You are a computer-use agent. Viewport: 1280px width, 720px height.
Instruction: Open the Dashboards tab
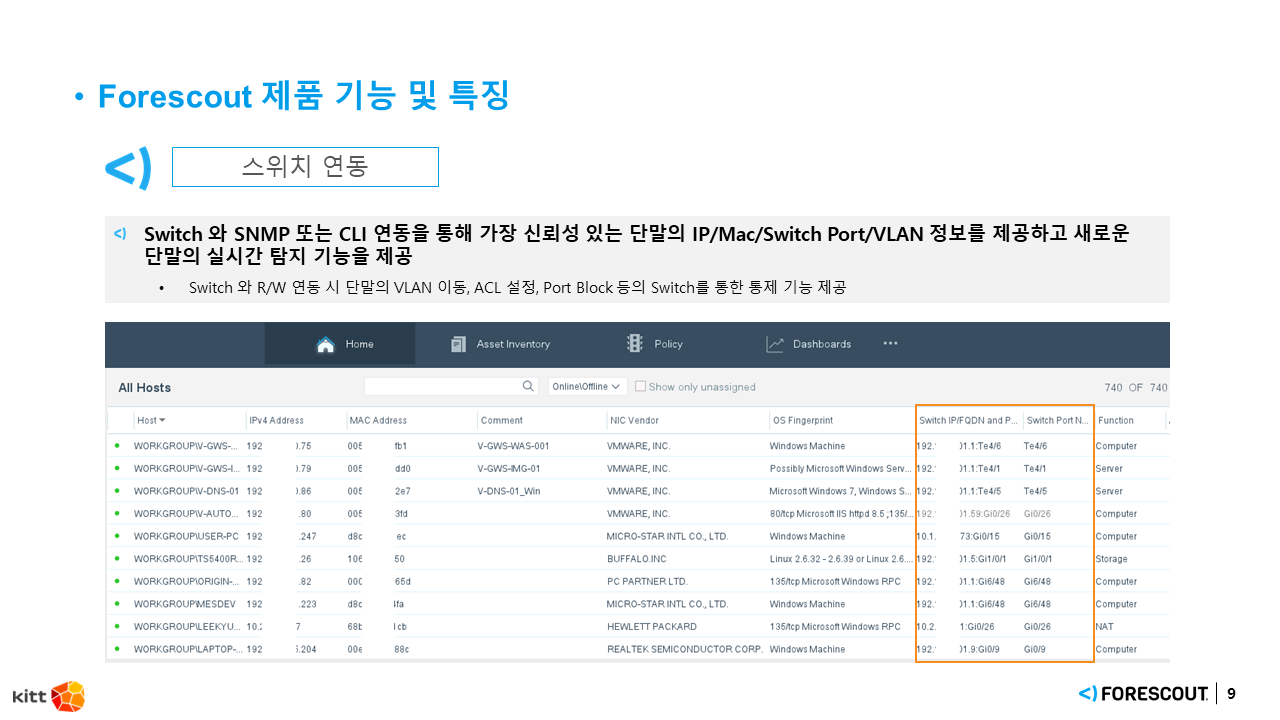[821, 344]
